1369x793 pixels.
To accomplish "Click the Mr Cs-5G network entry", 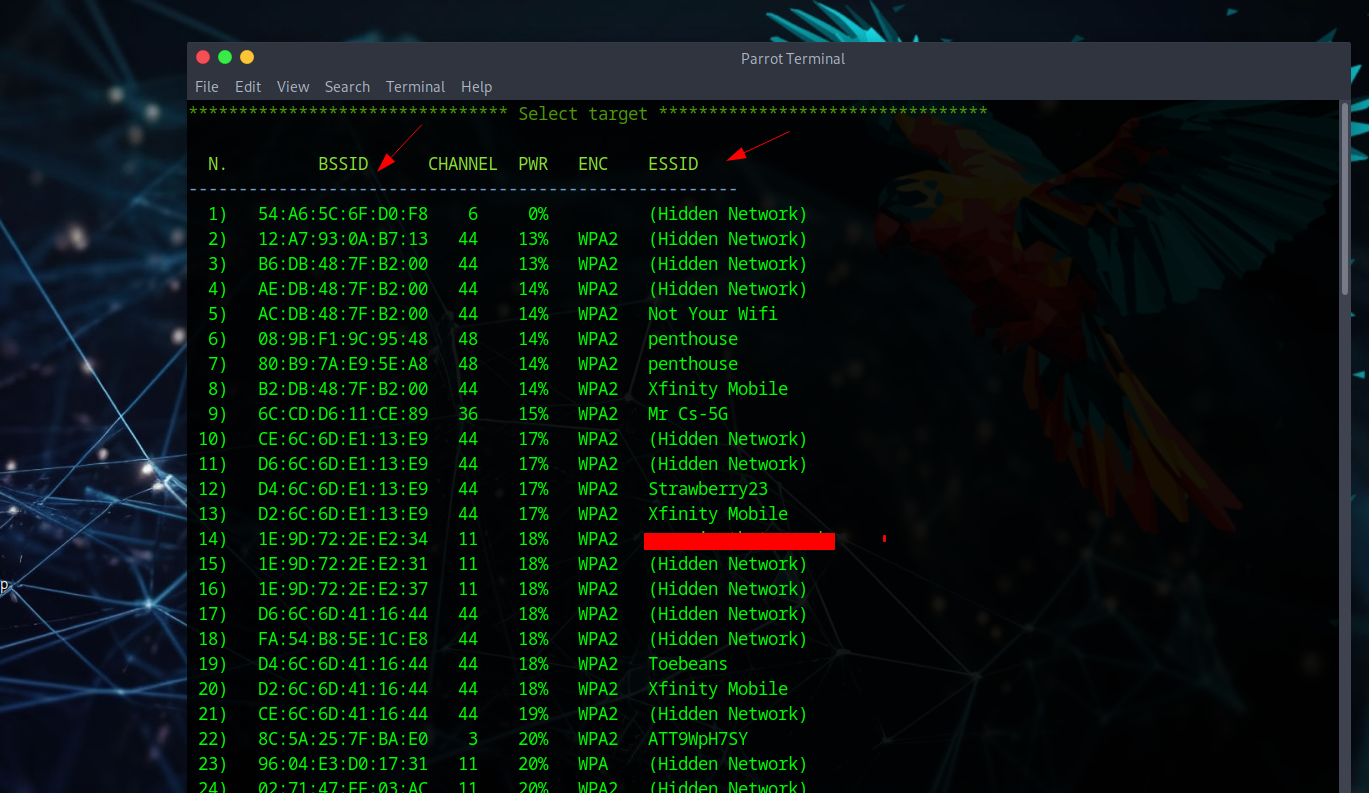I will click(687, 414).
